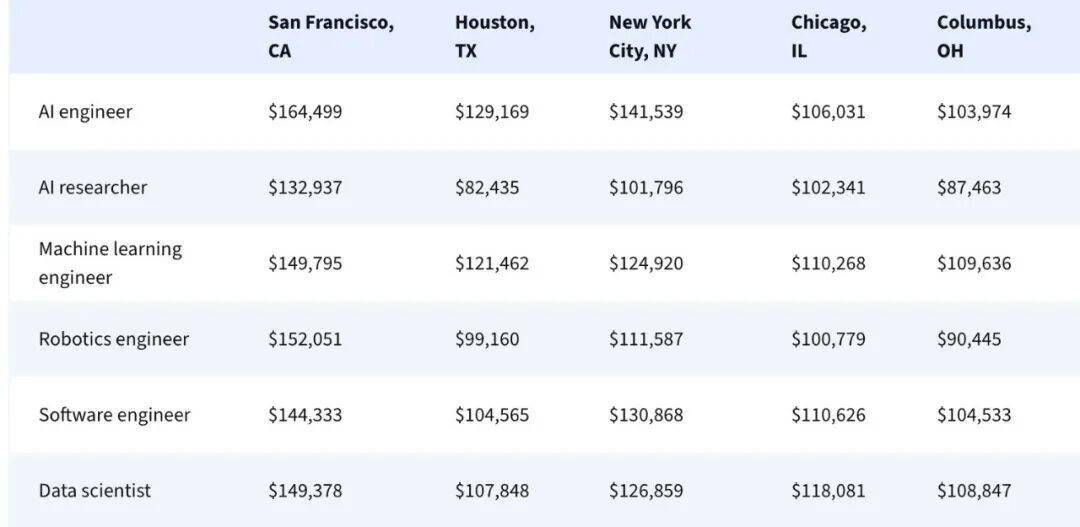The height and width of the screenshot is (527, 1080).
Task: Select the Chicago, IL column header
Action: 828,36
